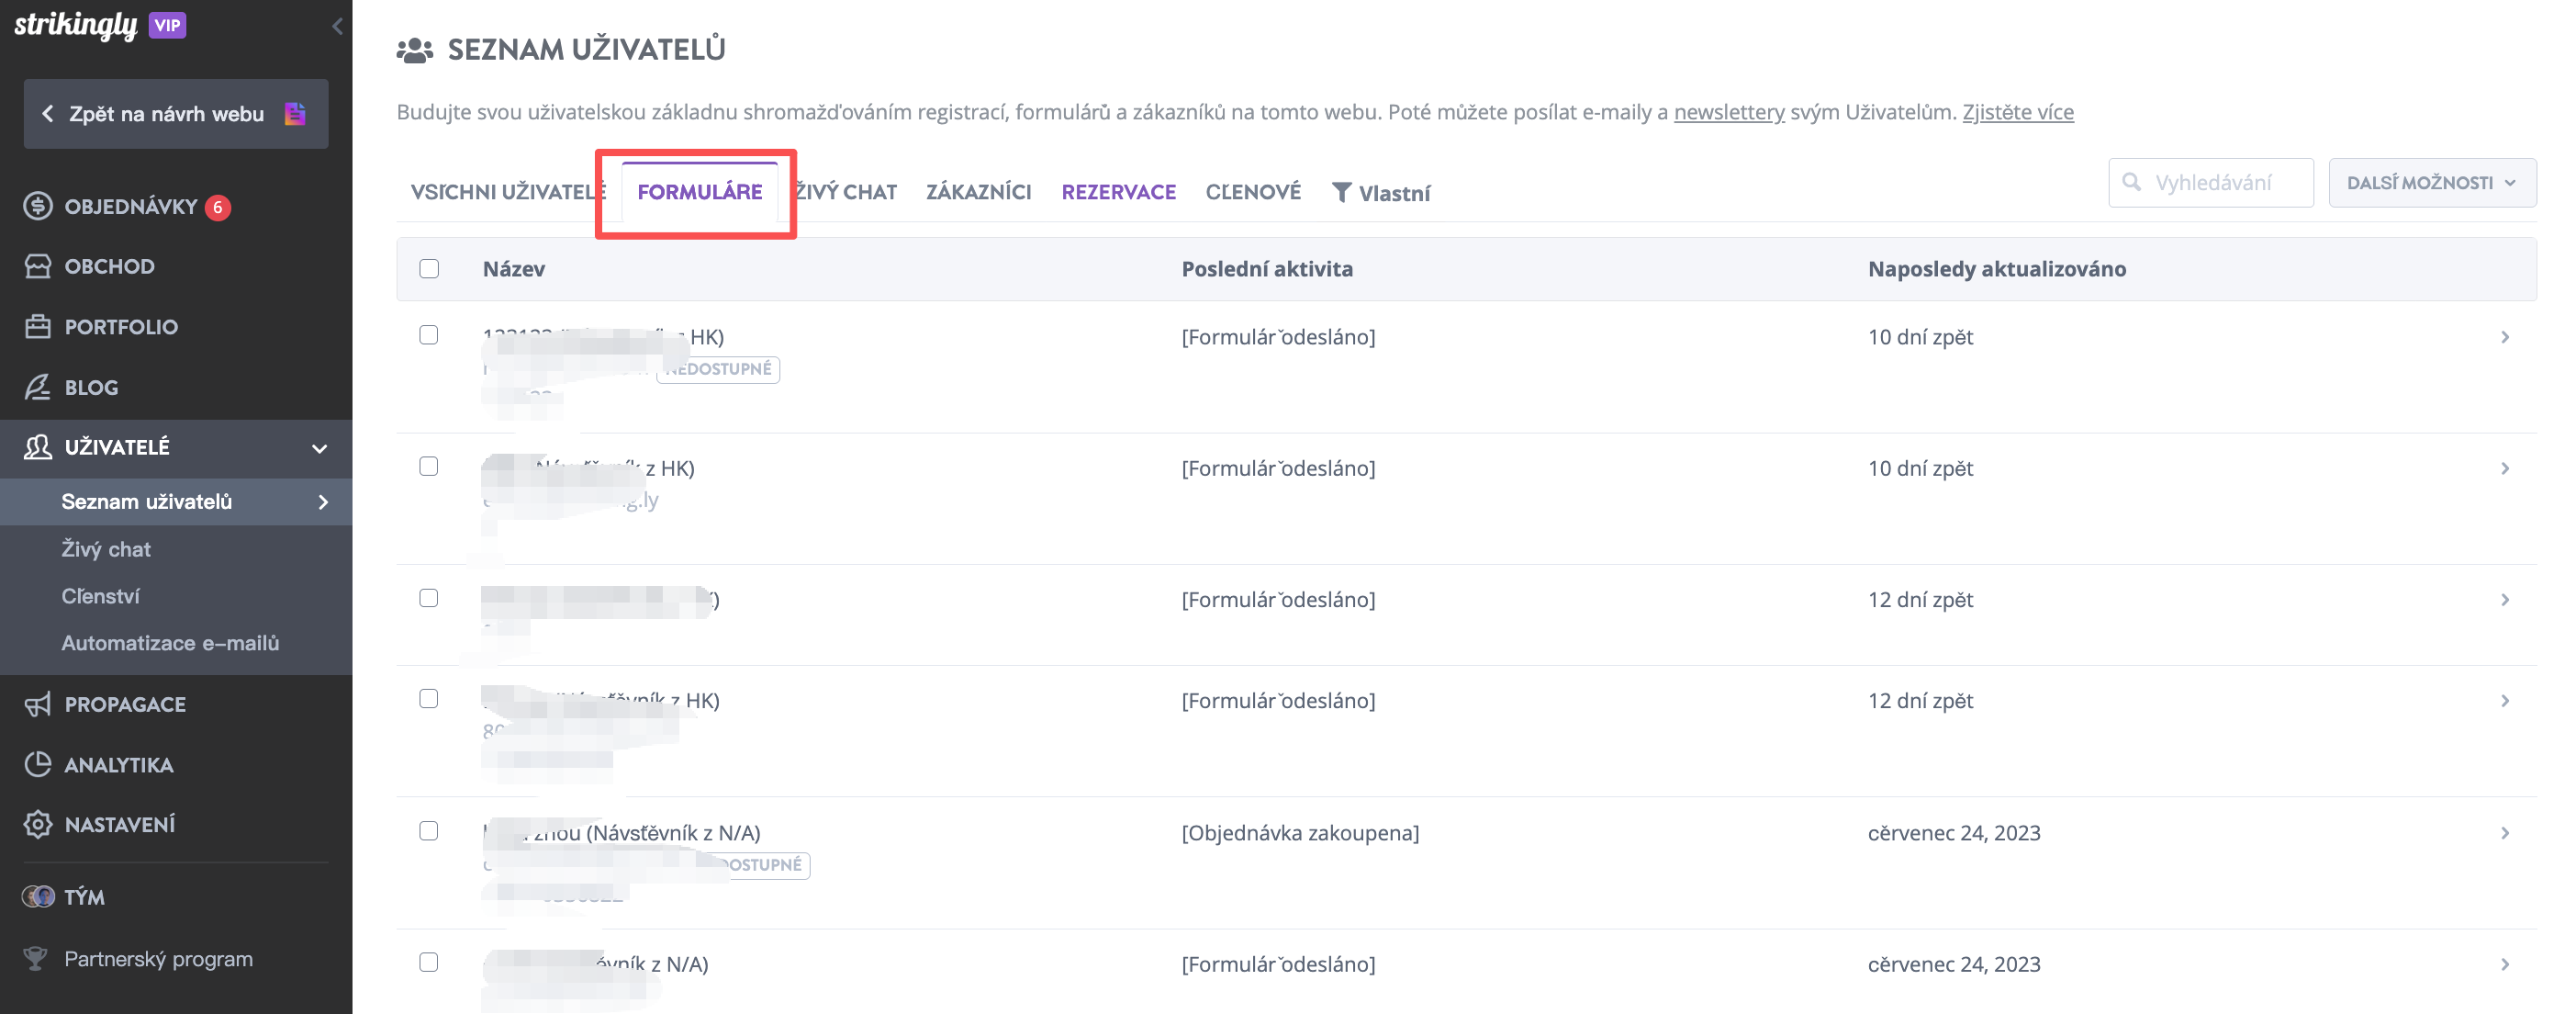Click the Blog pen icon
The width and height of the screenshot is (2576, 1014).
pyautogui.click(x=38, y=387)
